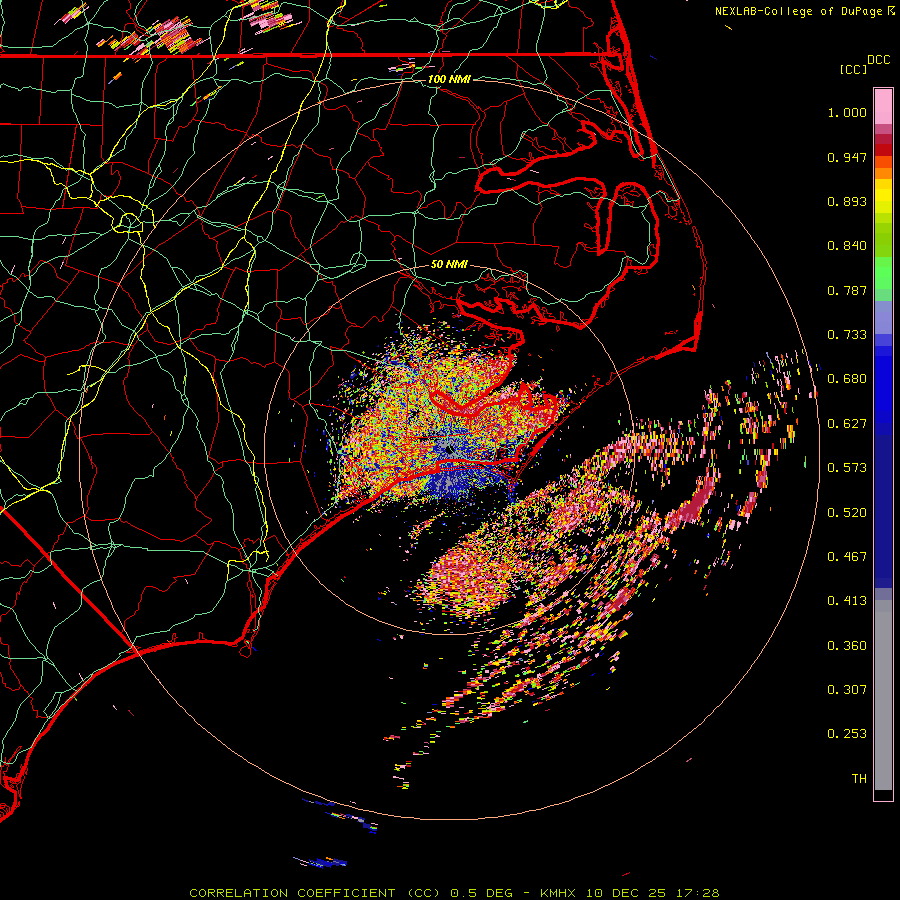Select the 1.000 scale value
The height and width of the screenshot is (900, 900).
(x=847, y=112)
